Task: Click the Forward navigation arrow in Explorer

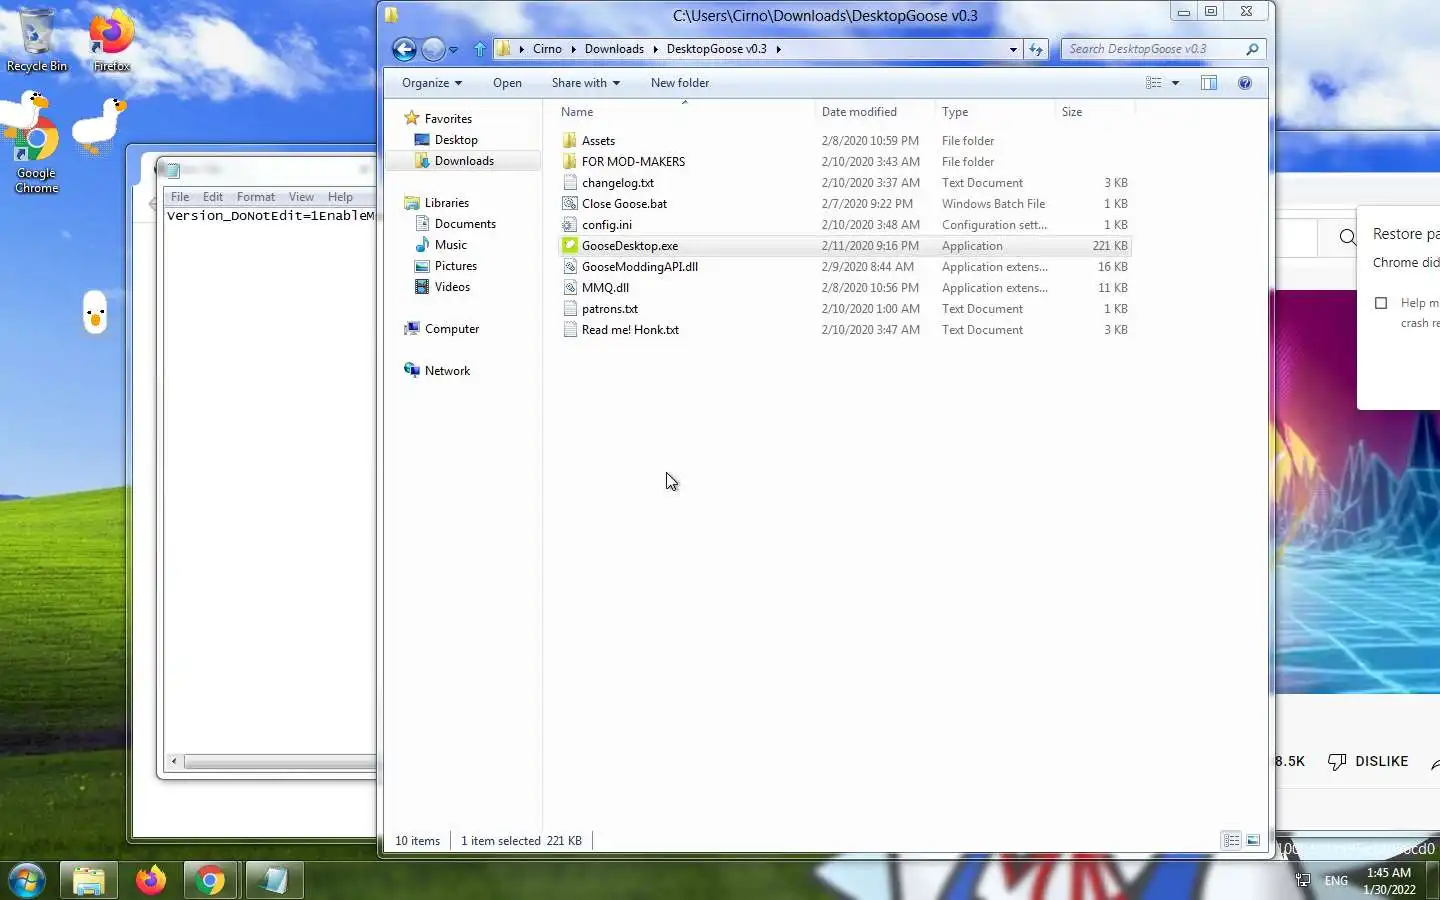Action: coord(433,49)
